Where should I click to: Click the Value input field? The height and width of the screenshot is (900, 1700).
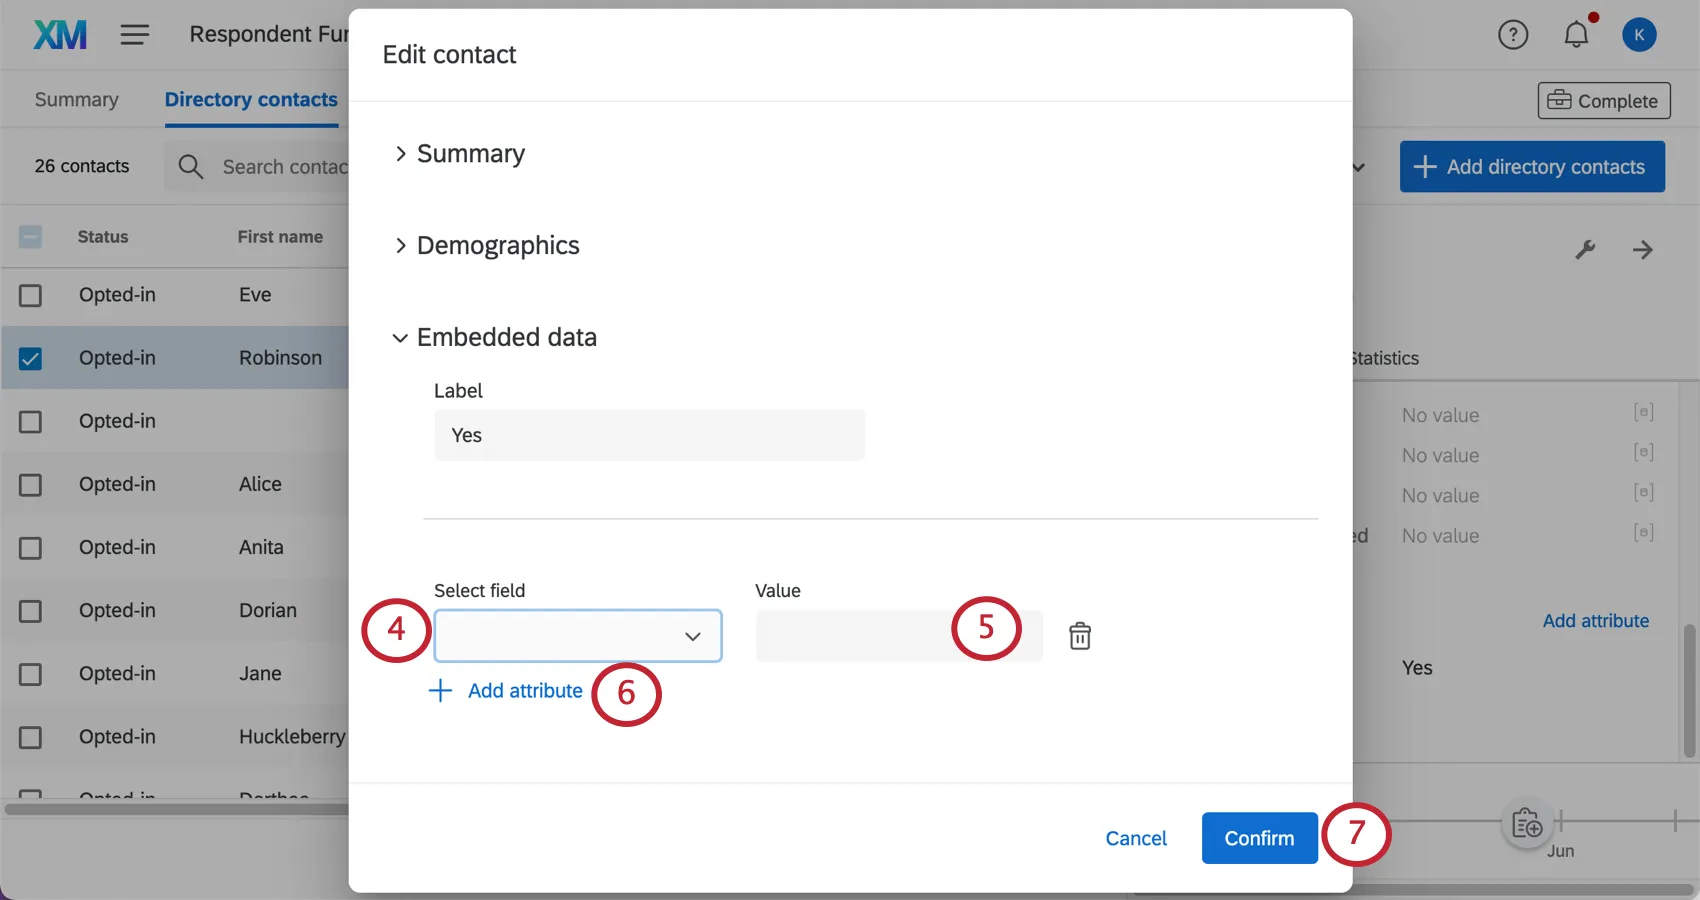[850, 636]
